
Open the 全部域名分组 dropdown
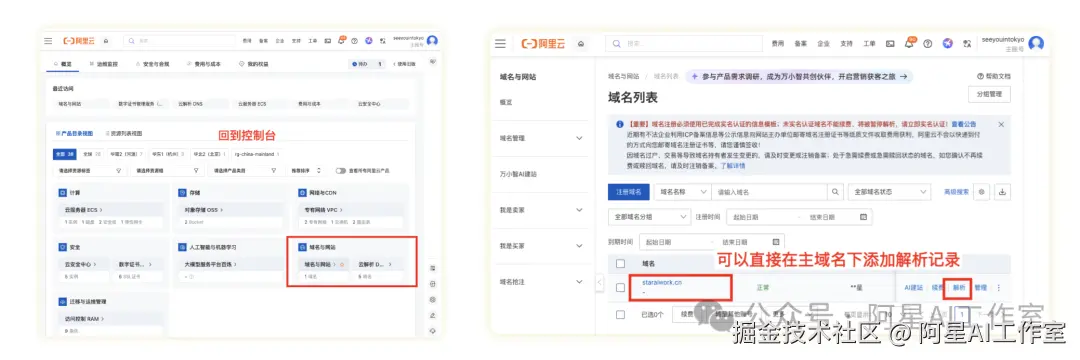coord(649,217)
